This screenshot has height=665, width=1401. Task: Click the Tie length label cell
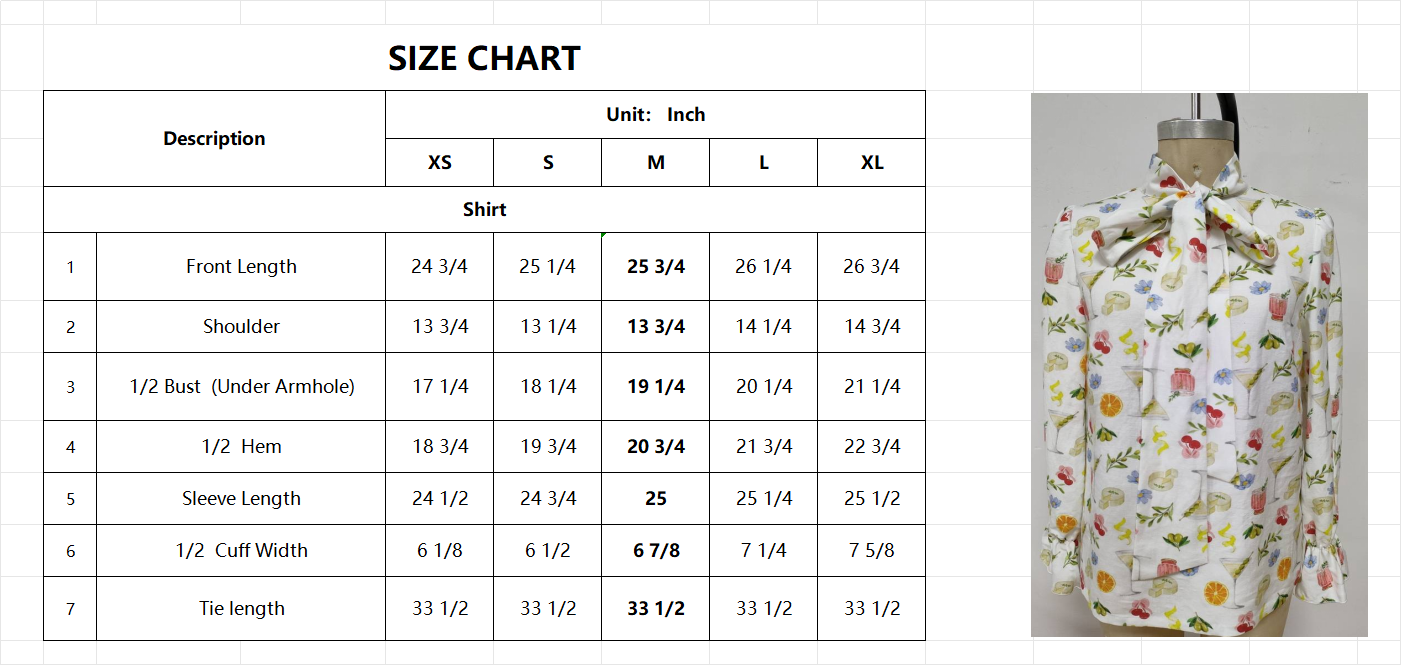pos(241,609)
